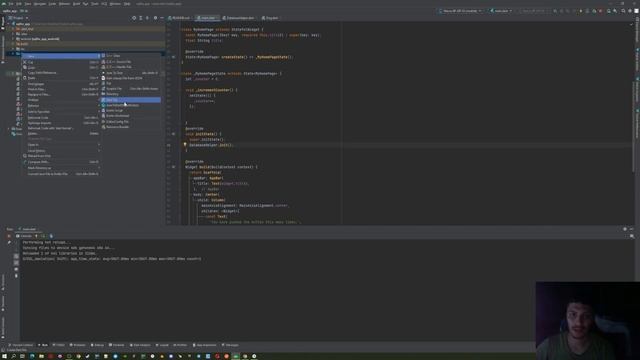Image resolution: width=640 pixels, height=360 pixels.
Task: Open Windows Start menu
Action: [4, 356]
